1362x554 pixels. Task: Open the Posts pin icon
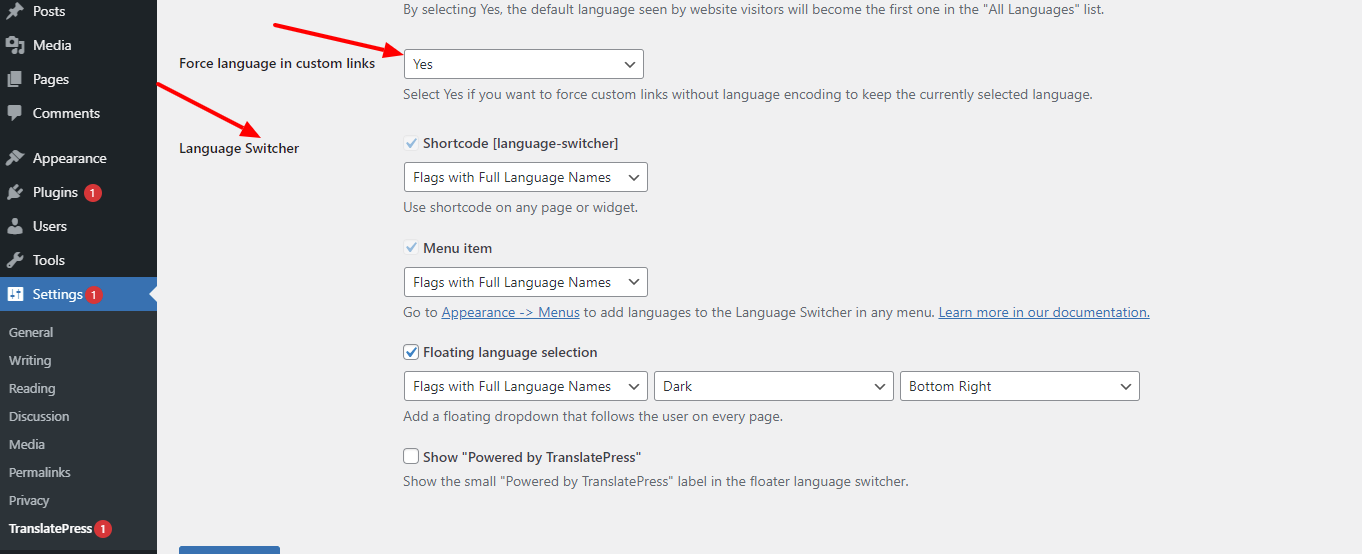pyautogui.click(x=15, y=11)
